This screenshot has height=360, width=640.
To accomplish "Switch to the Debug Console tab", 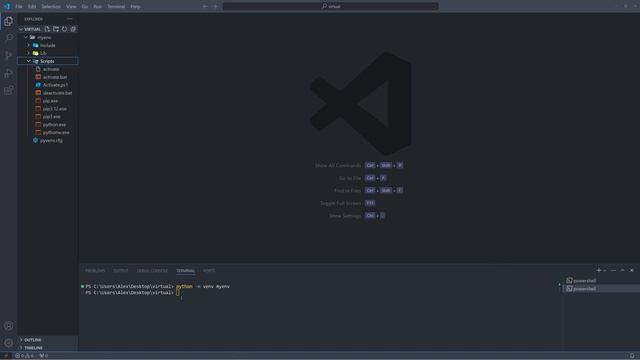I will [152, 271].
